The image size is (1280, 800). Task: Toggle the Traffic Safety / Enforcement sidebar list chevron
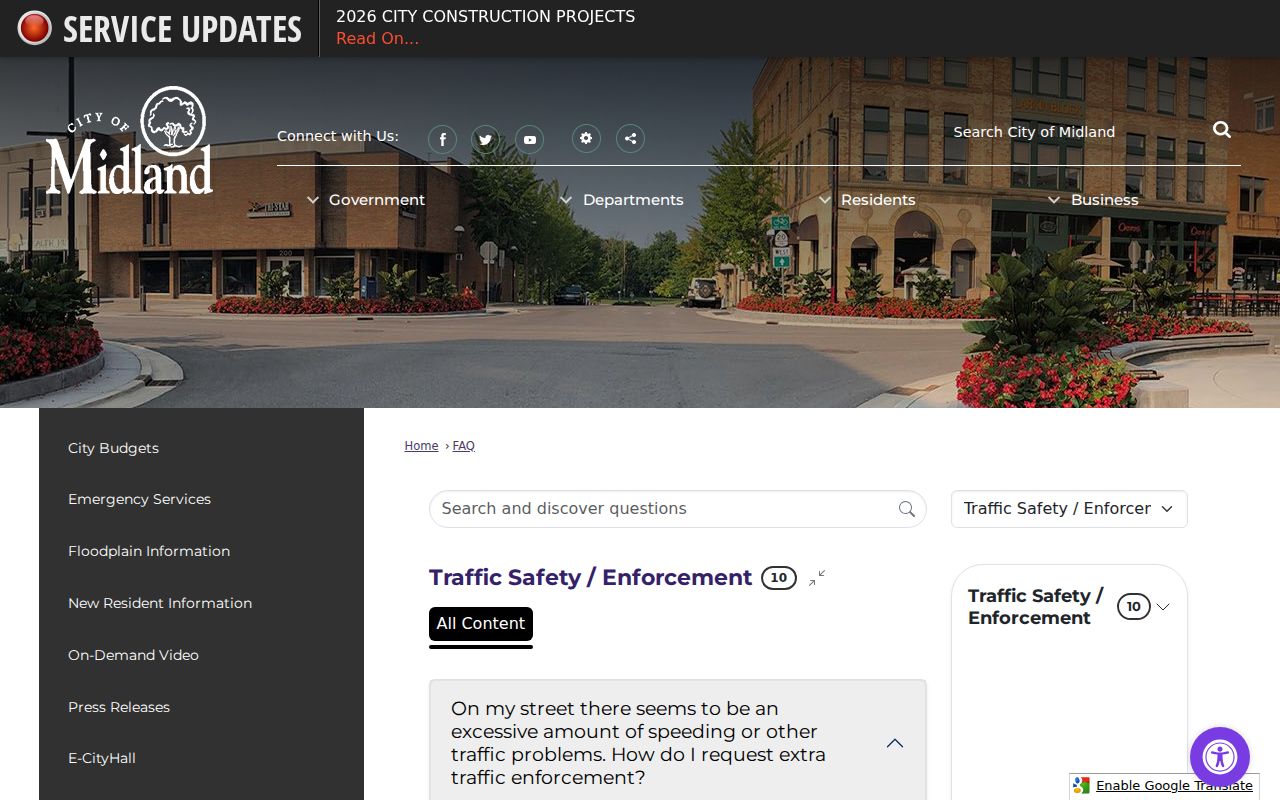point(1163,607)
